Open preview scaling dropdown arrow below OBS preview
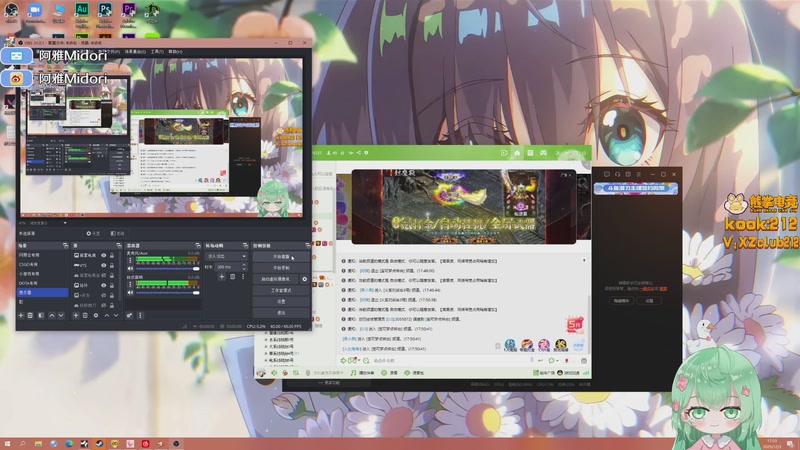Screen dimensions: 800x450 [65, 223]
